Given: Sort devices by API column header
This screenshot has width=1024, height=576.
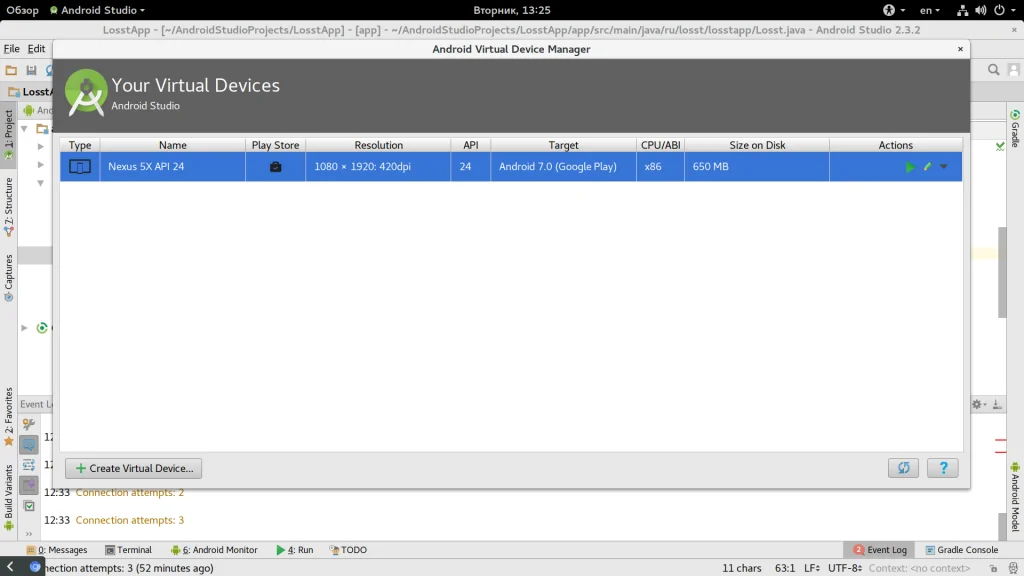Looking at the screenshot, I should pyautogui.click(x=470, y=145).
